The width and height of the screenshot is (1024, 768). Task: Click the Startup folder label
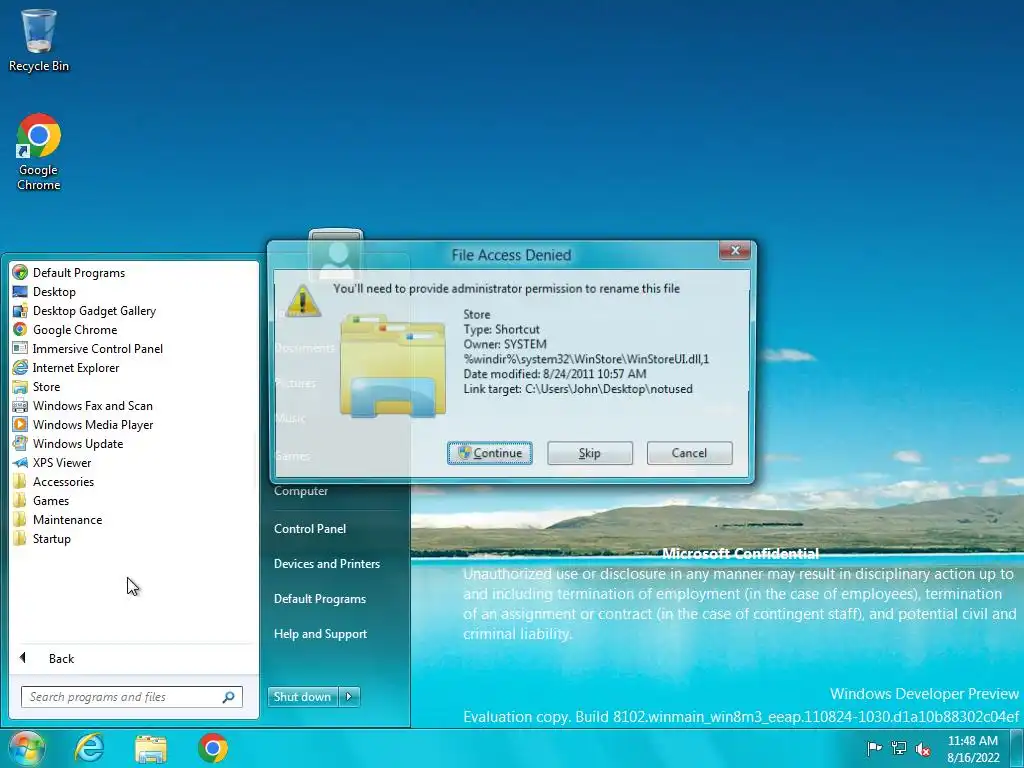pos(52,538)
